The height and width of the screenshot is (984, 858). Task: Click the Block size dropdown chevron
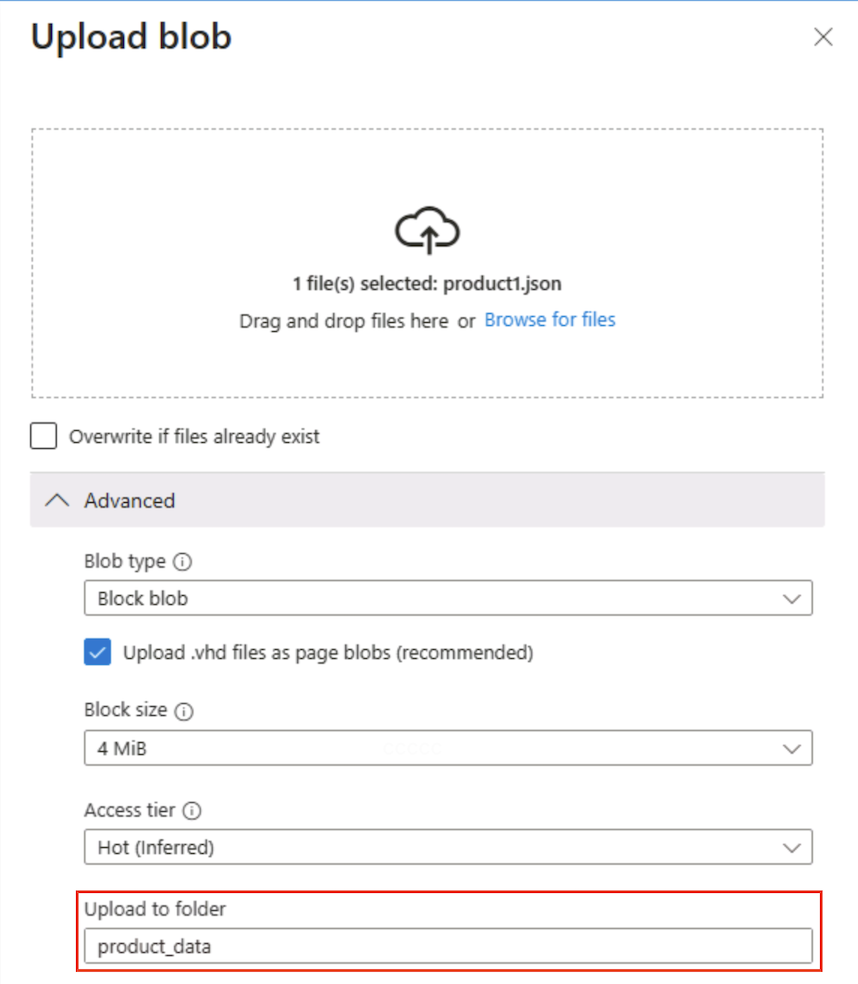coord(793,747)
